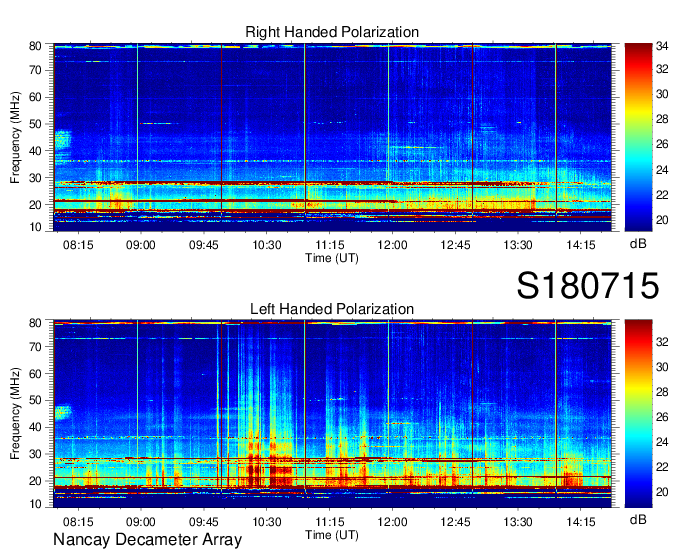Click the "Right Handed Polarization" plot title

coord(332,32)
